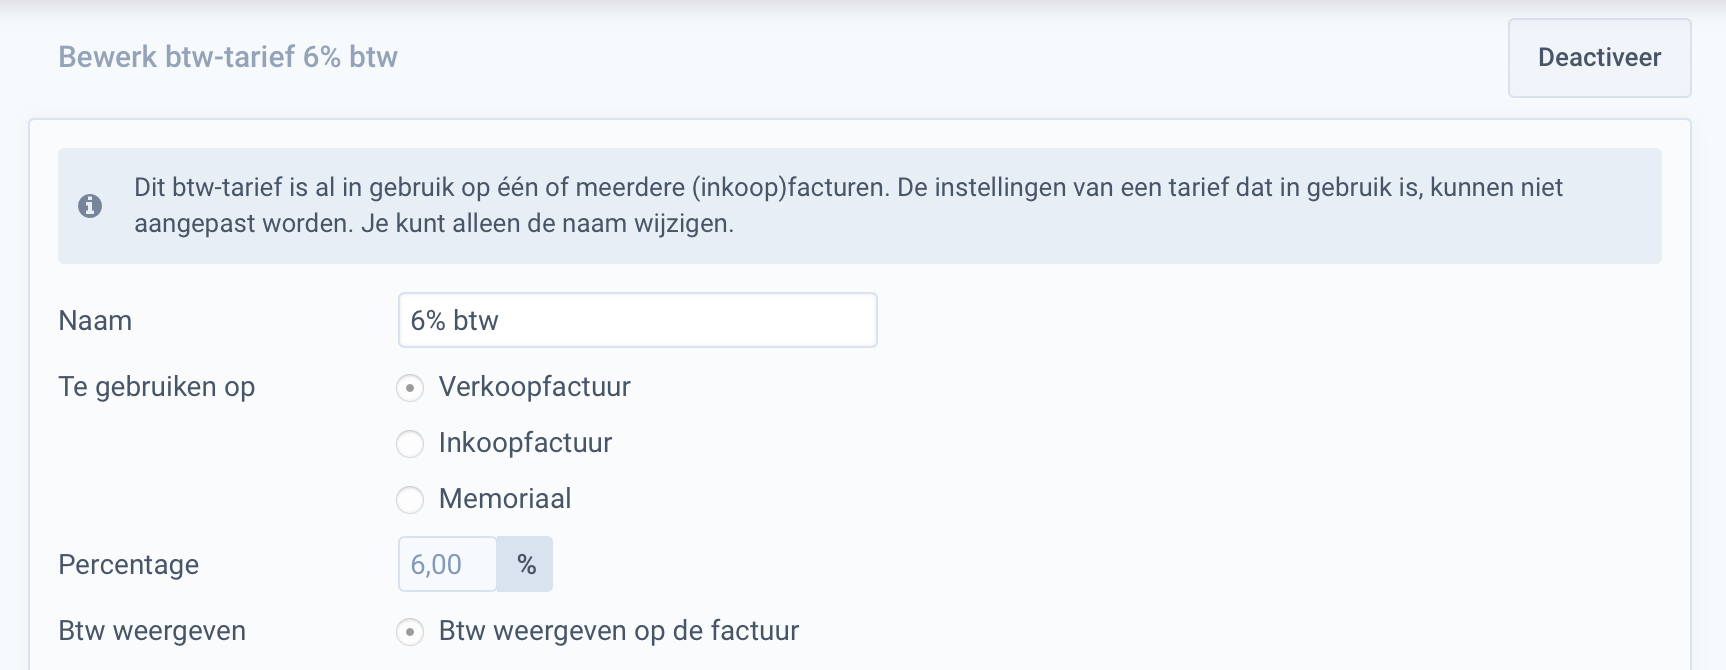Screen dimensions: 1726x670
Task: Select the Btw weergeven op de factuur option
Action: [x=410, y=631]
